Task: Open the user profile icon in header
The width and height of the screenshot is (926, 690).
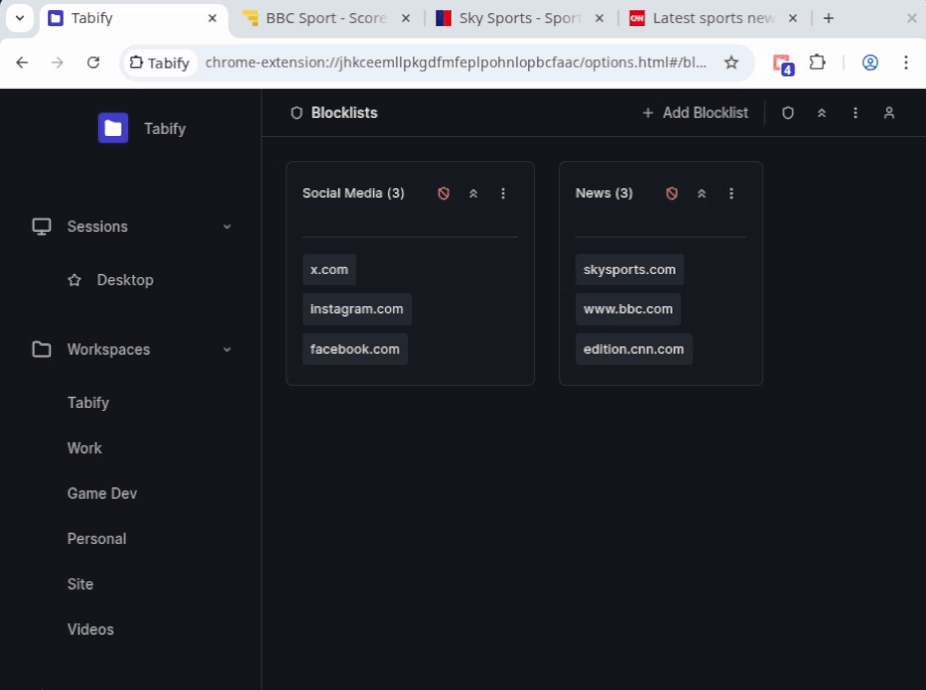Action: (889, 113)
